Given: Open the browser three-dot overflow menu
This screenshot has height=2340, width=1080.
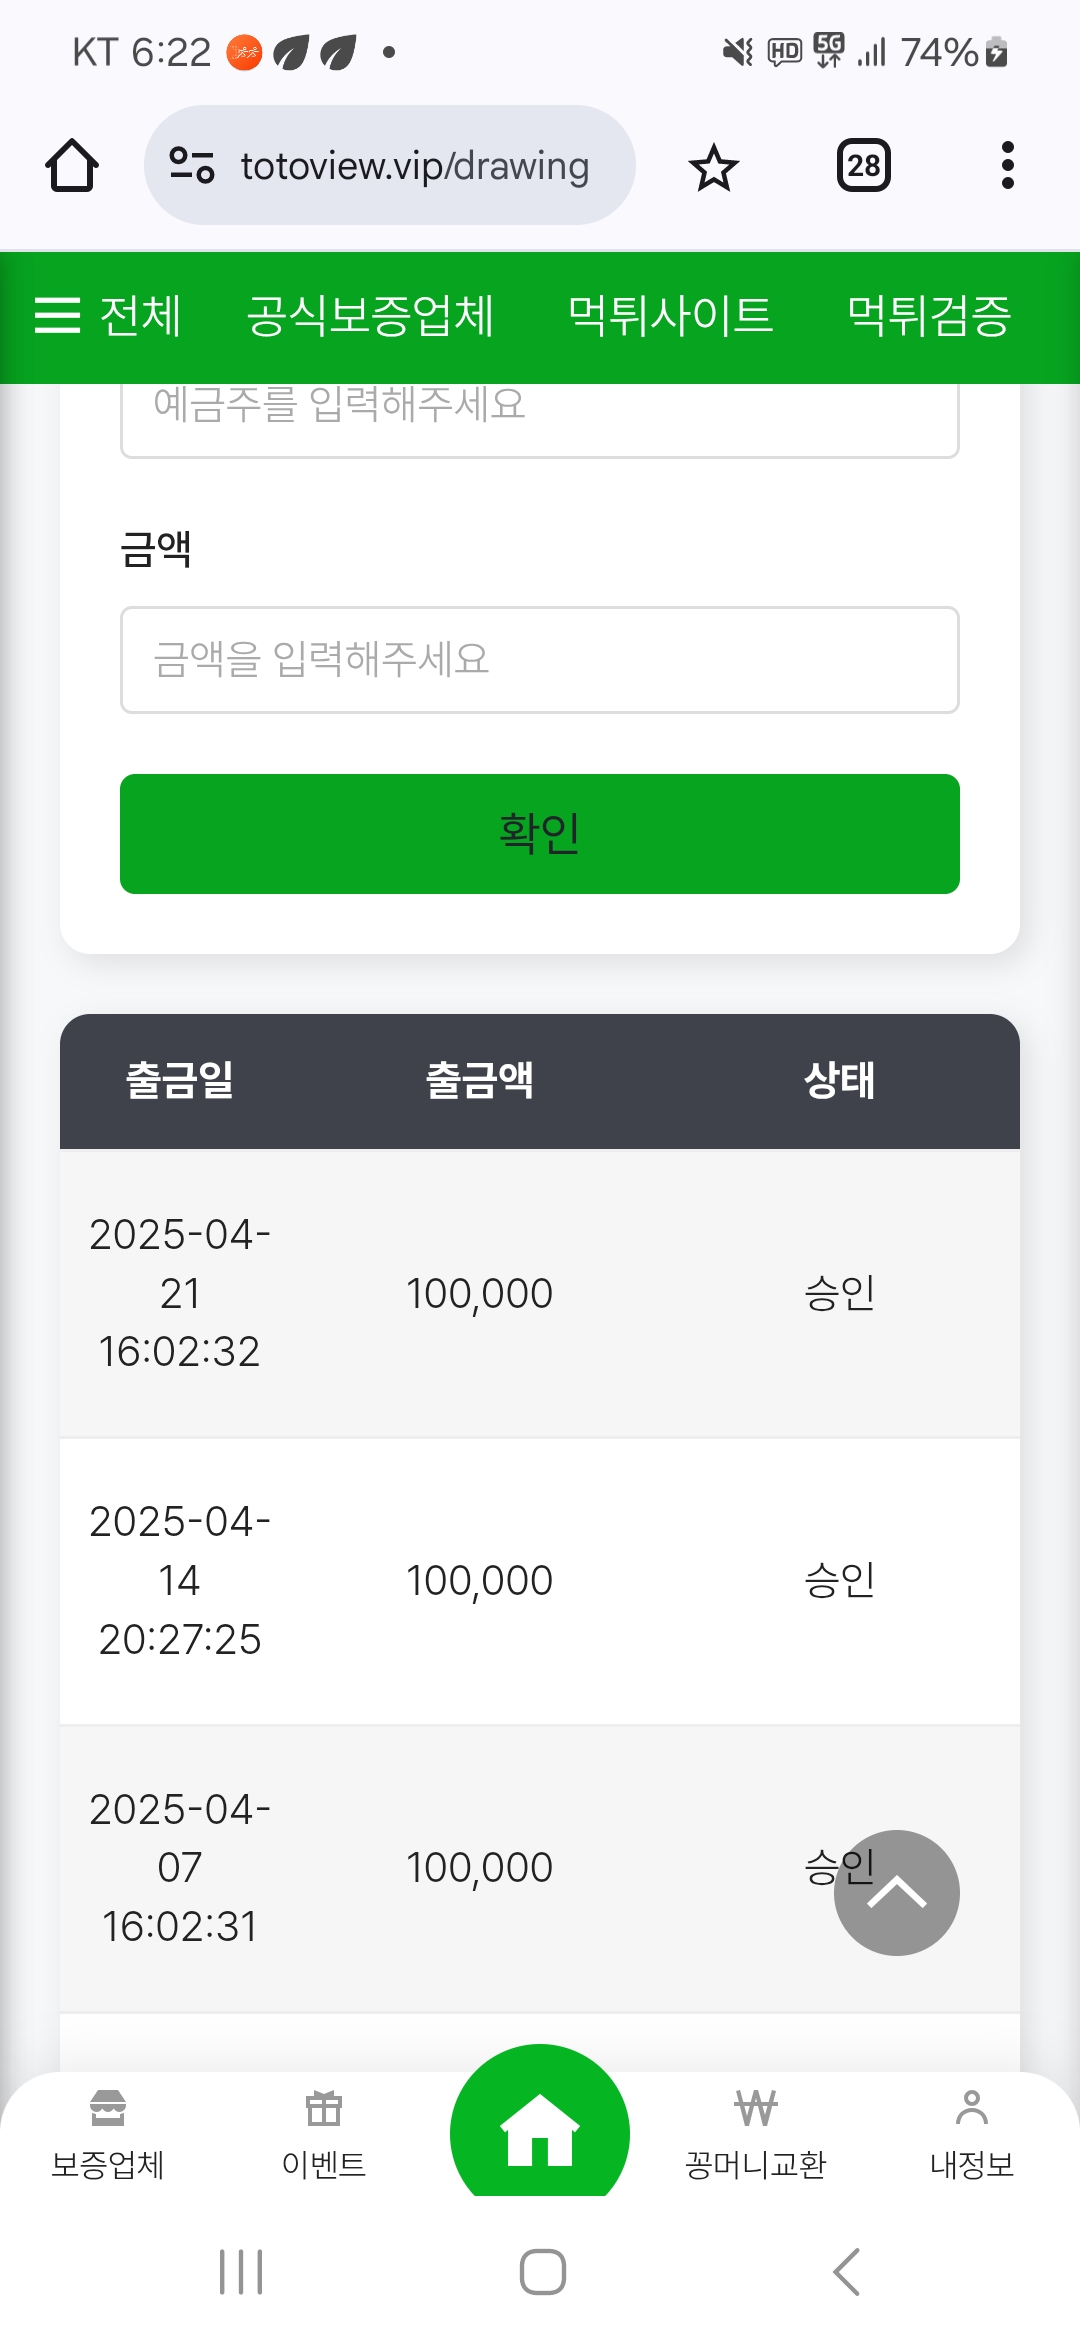Looking at the screenshot, I should 1007,166.
